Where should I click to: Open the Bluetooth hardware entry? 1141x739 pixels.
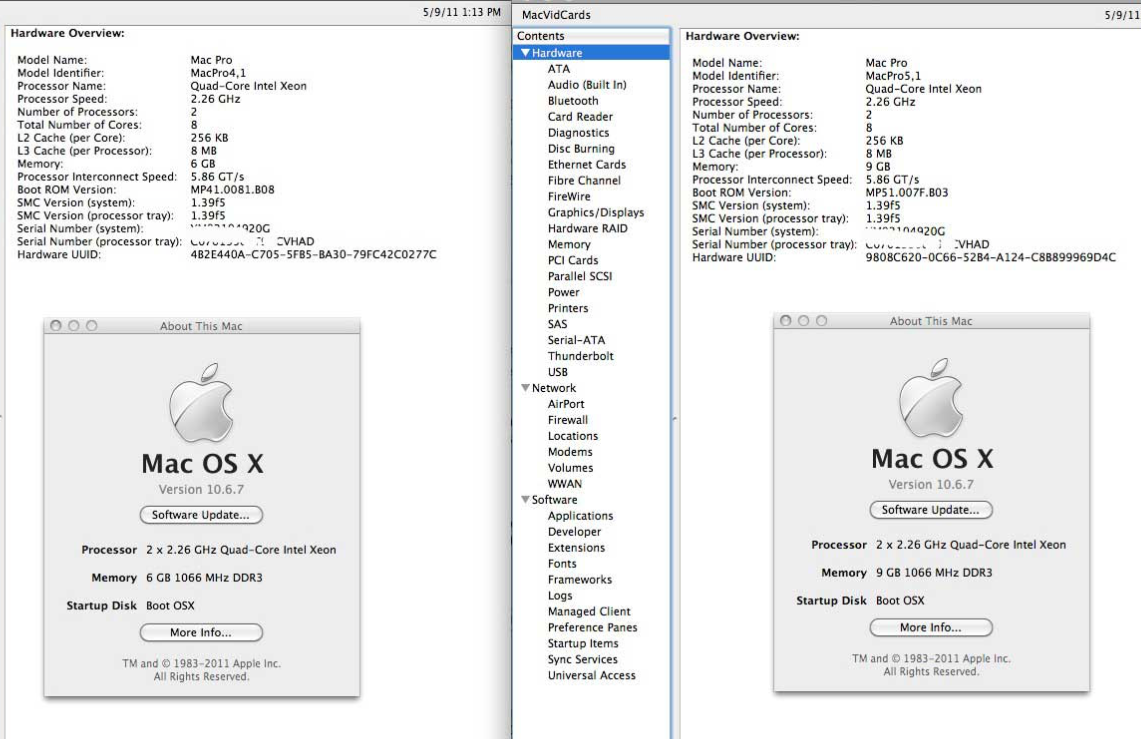pos(573,101)
